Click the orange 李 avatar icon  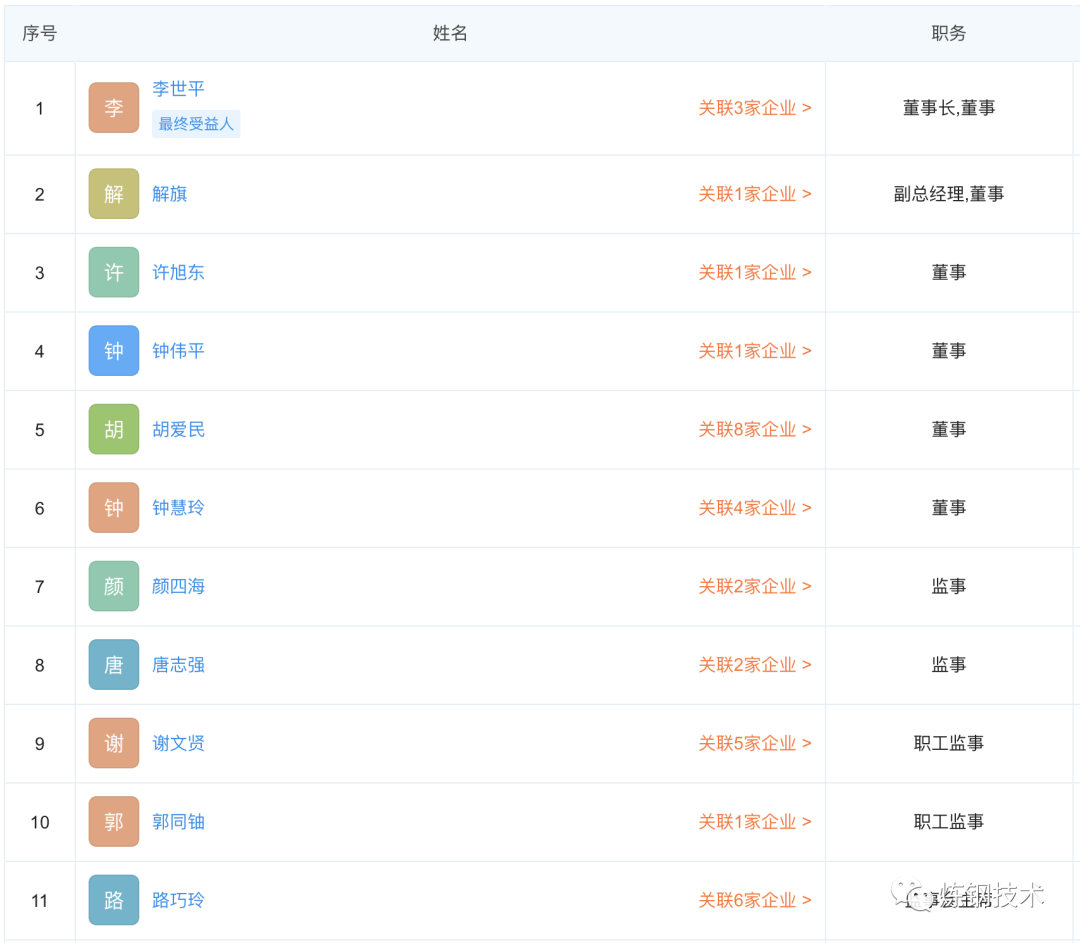coord(114,108)
